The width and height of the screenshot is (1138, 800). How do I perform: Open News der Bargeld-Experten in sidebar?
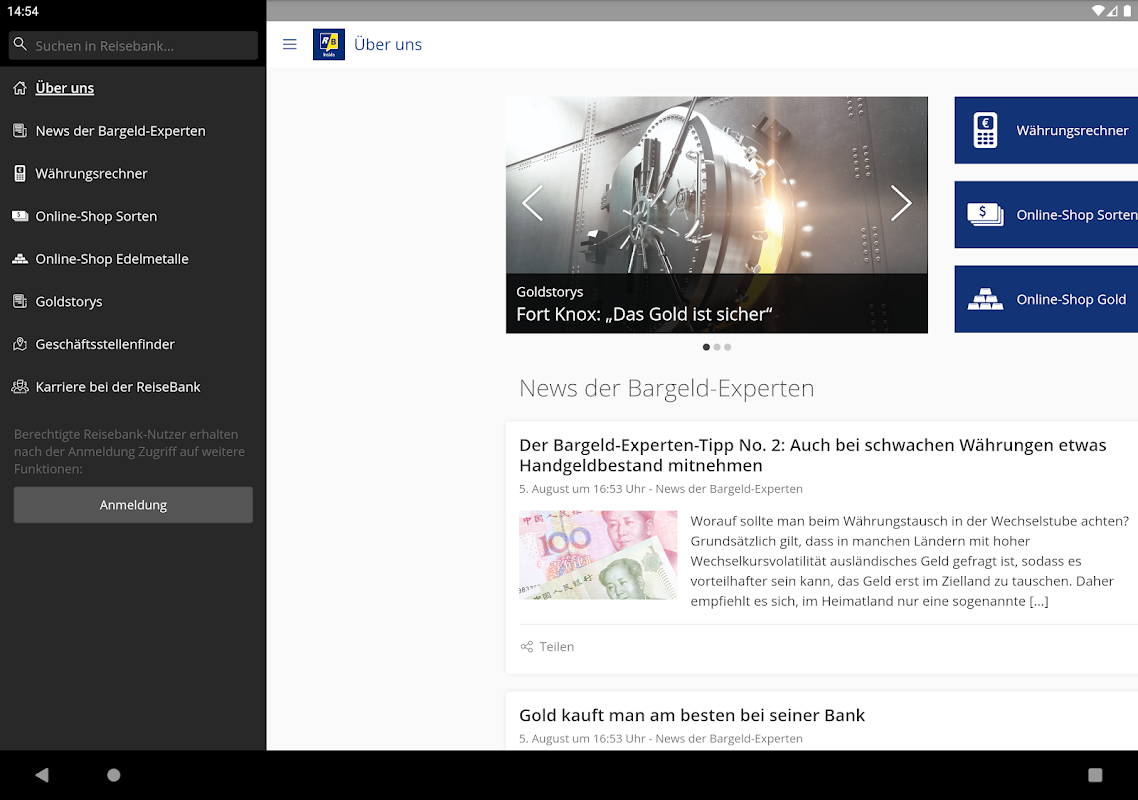120,131
